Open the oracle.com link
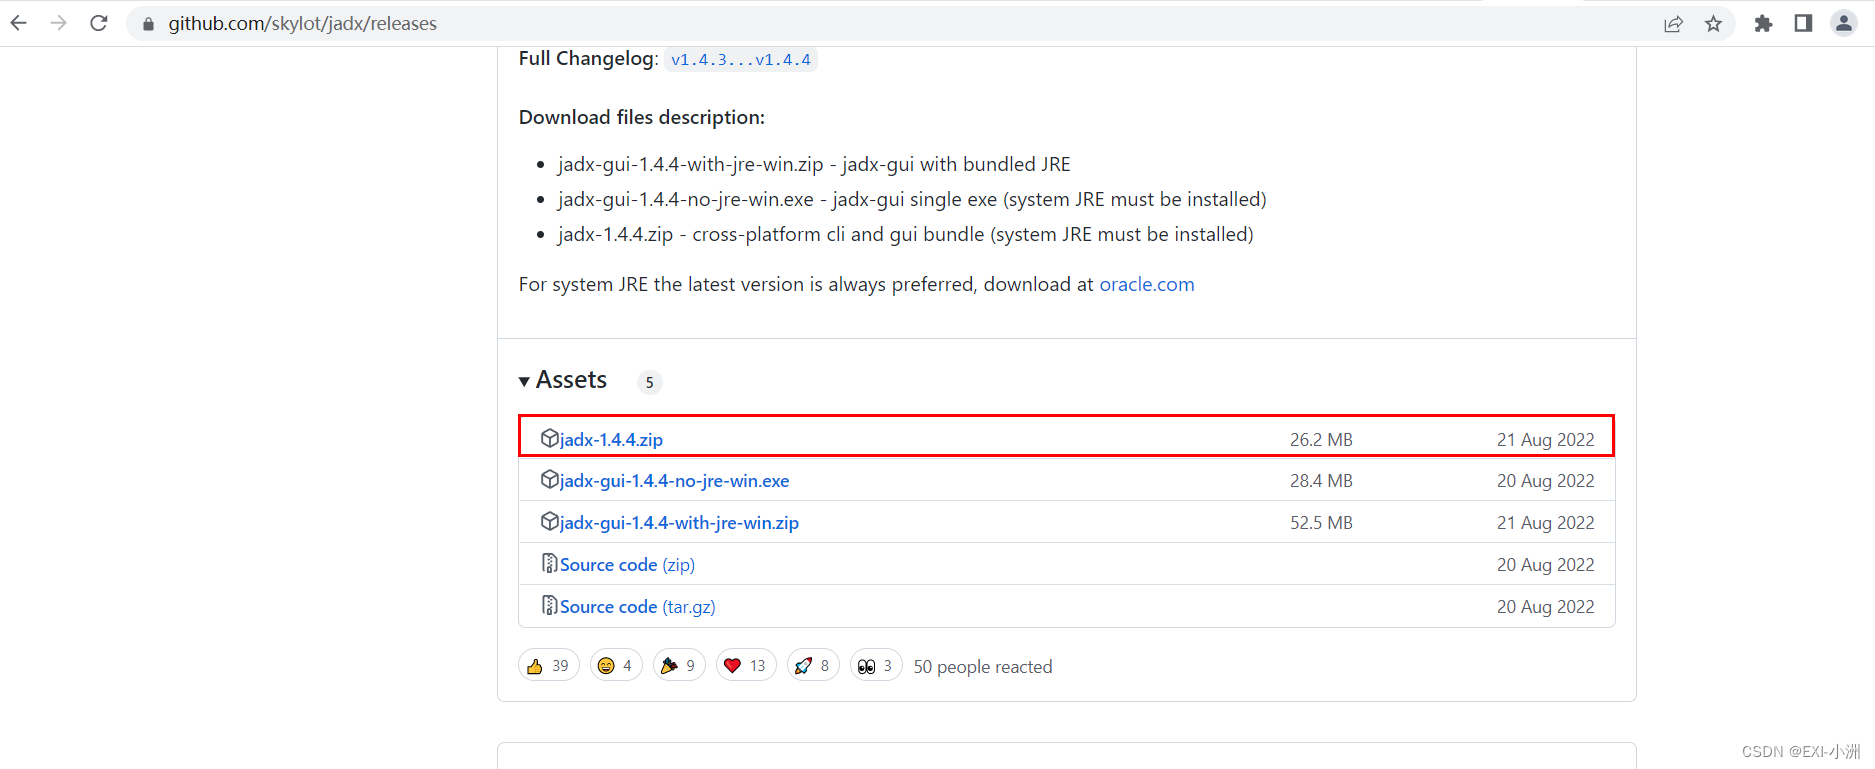The width and height of the screenshot is (1875, 769). 1147,284
